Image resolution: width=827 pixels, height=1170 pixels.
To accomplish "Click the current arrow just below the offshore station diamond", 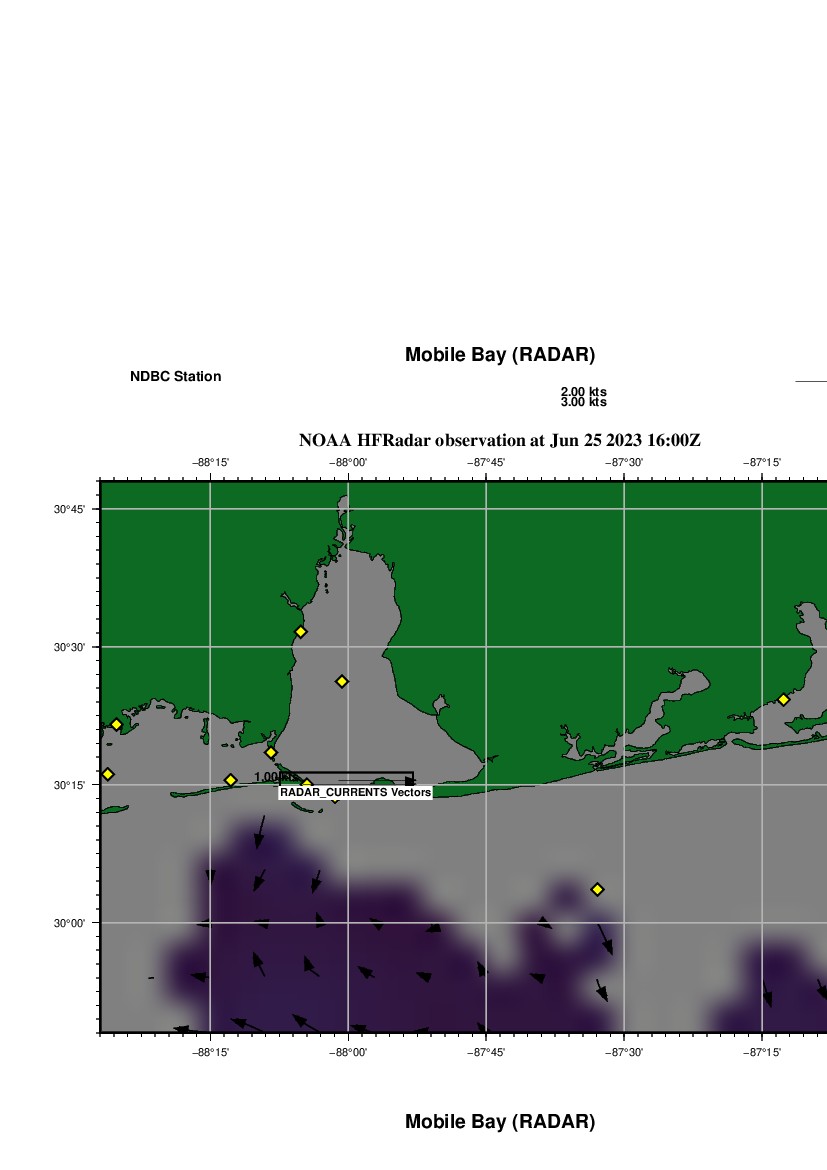I will [605, 938].
